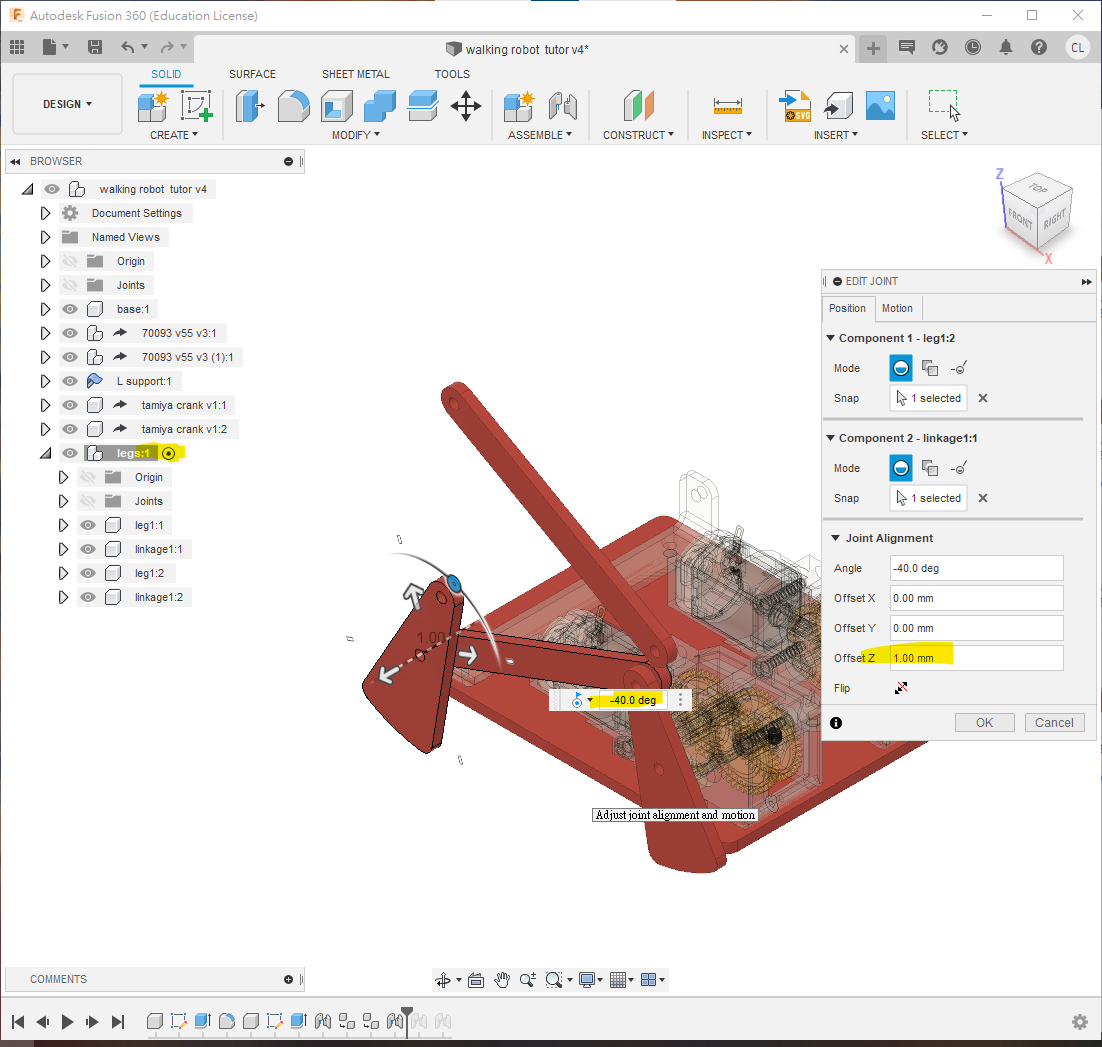
Task: Toggle visibility of L support:1
Action: (70, 381)
